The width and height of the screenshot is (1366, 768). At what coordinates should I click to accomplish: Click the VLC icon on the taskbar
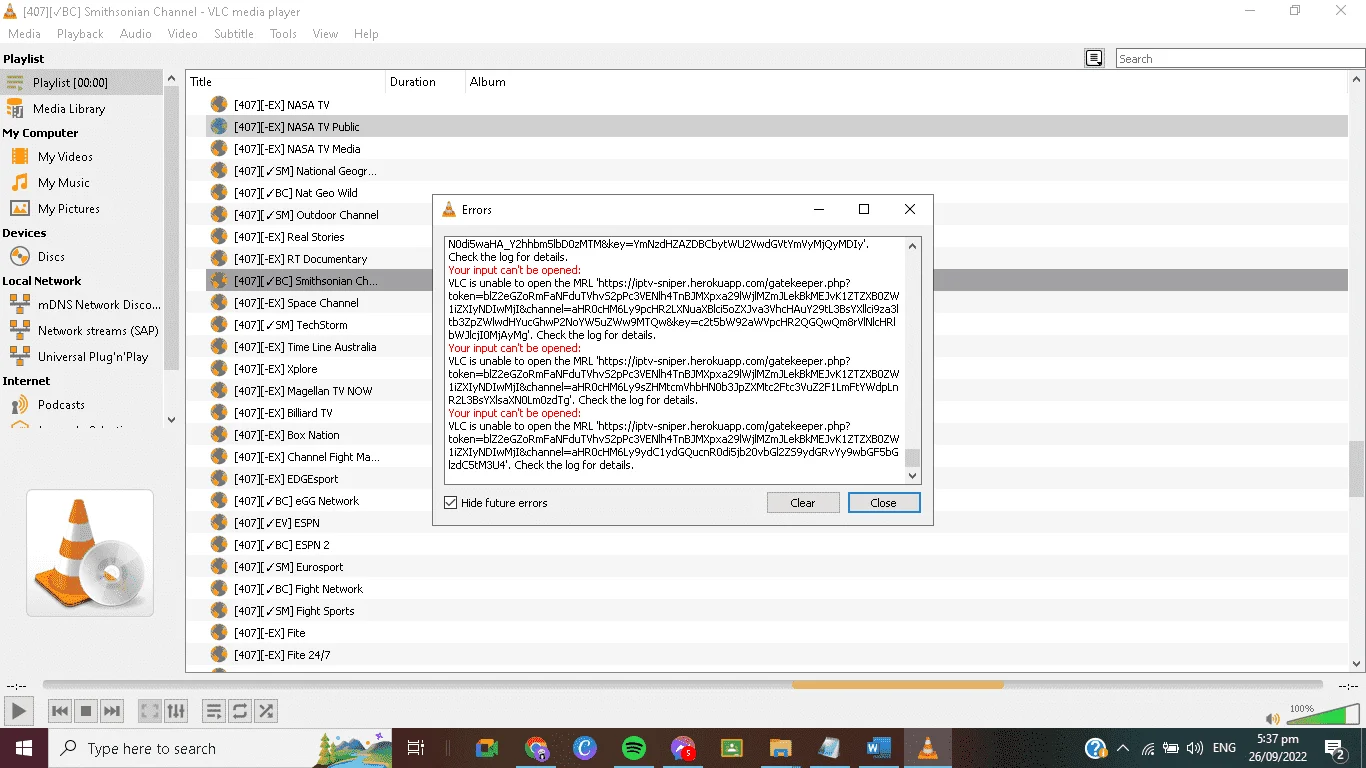928,748
